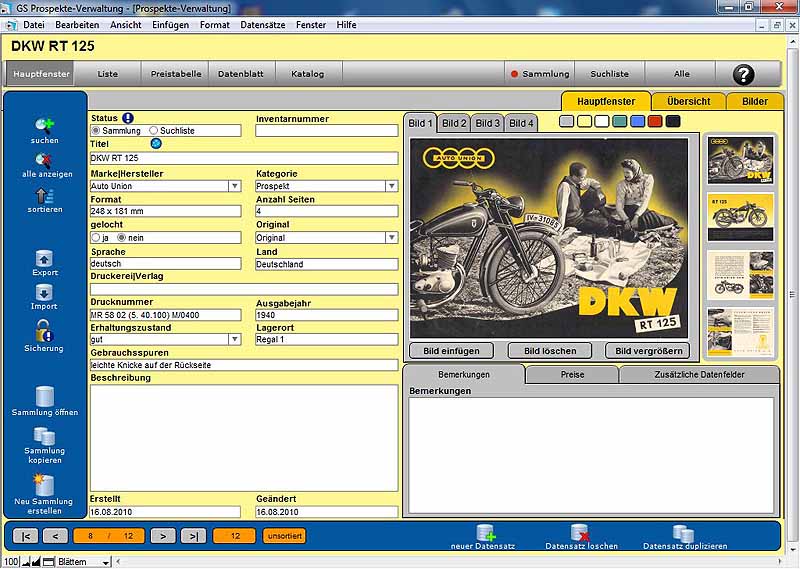The height and width of the screenshot is (569, 800).
Task: Open Original dropdown arrow
Action: (391, 238)
